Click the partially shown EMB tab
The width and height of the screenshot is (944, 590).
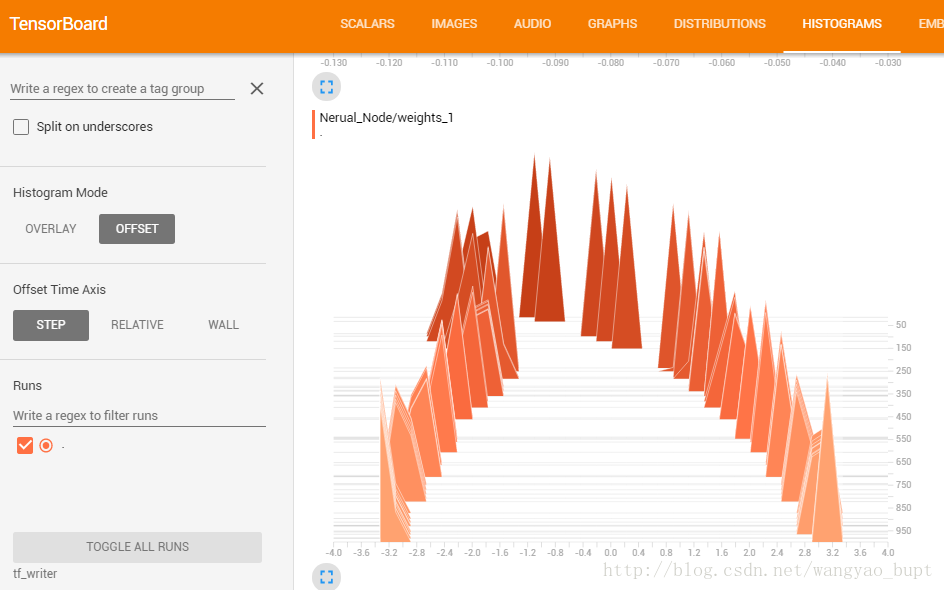[931, 24]
